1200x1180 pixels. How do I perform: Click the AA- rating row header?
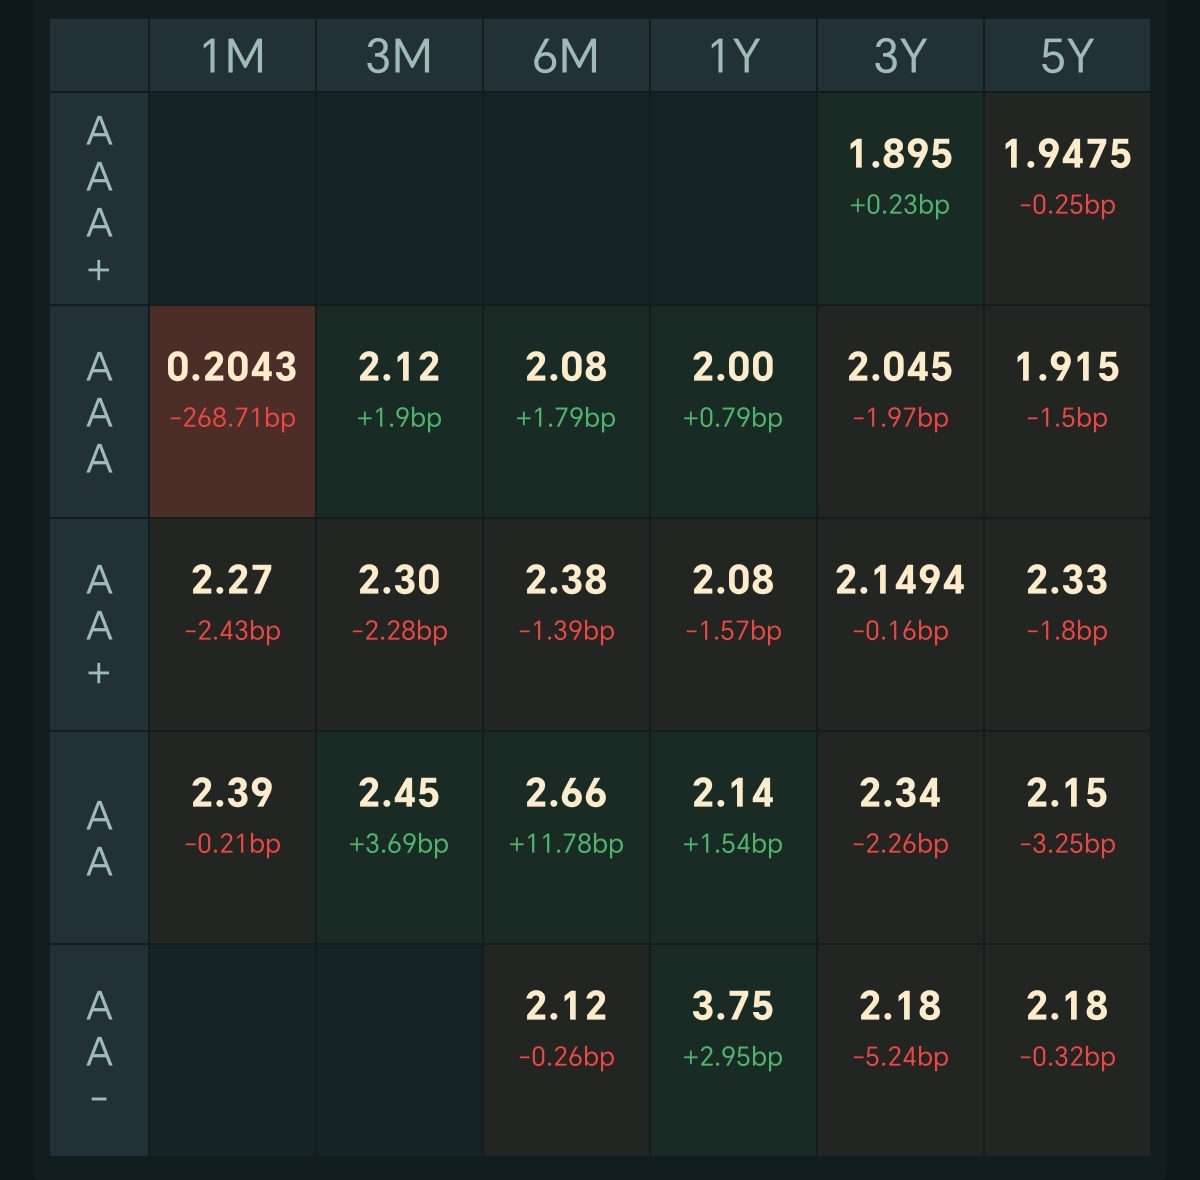pyautogui.click(x=99, y=1050)
